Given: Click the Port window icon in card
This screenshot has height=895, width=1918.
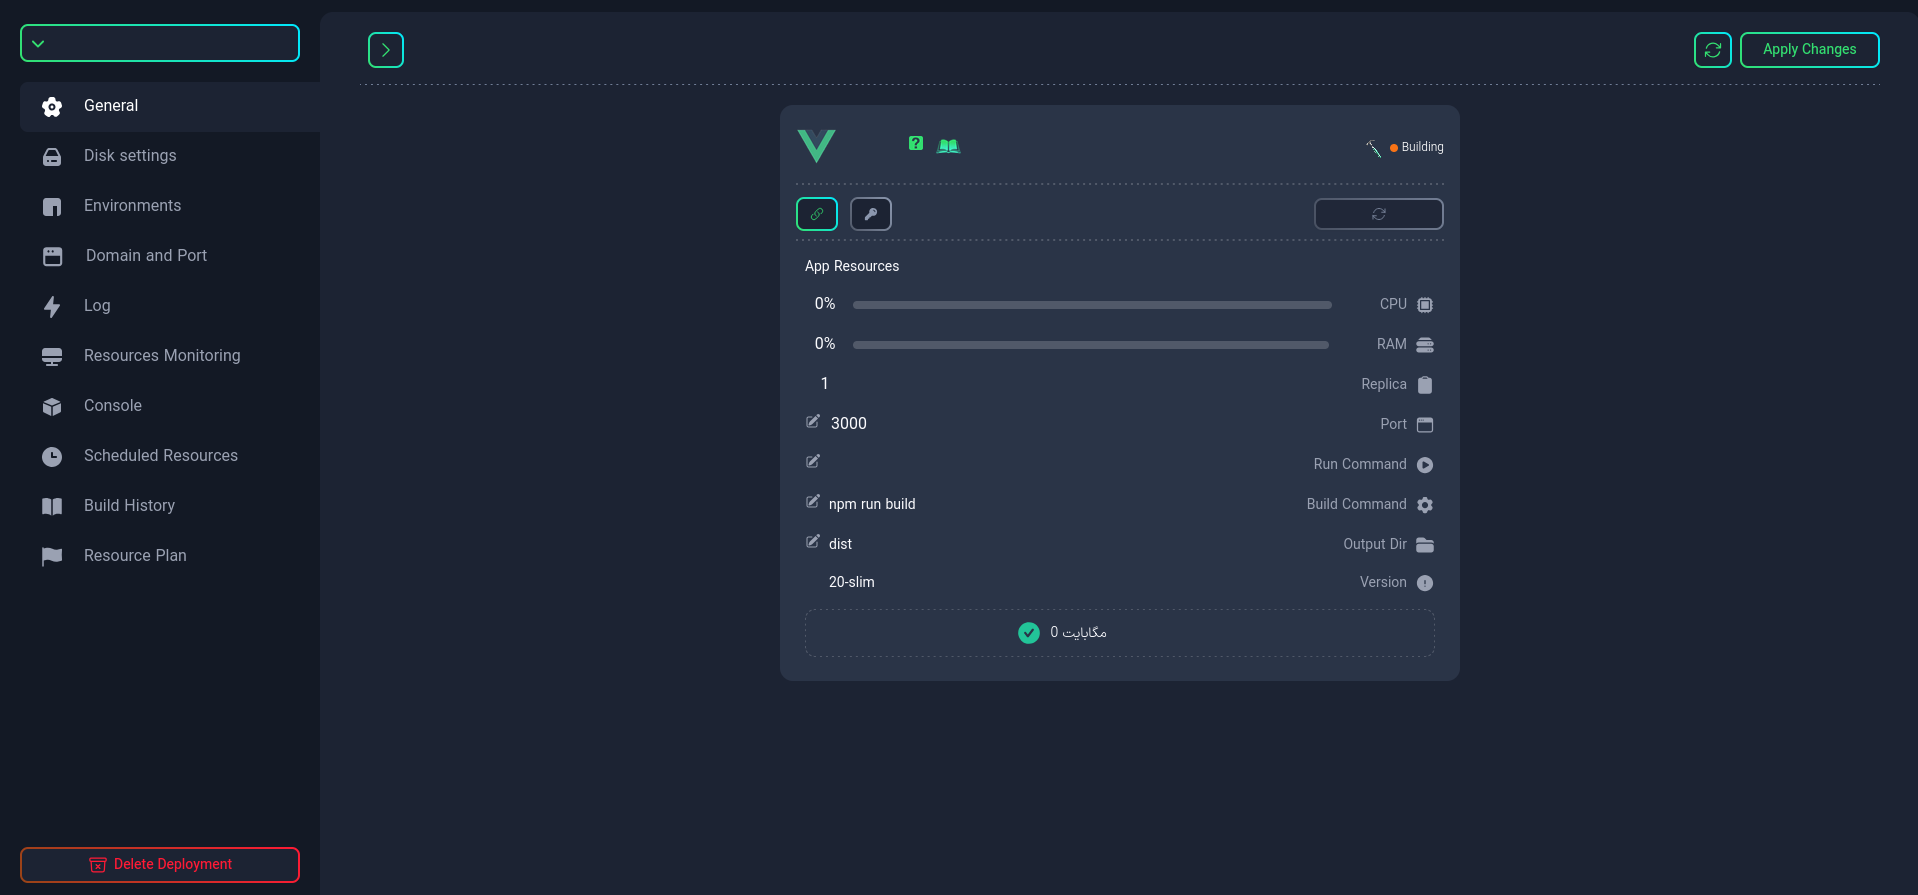Looking at the screenshot, I should click(x=1425, y=425).
